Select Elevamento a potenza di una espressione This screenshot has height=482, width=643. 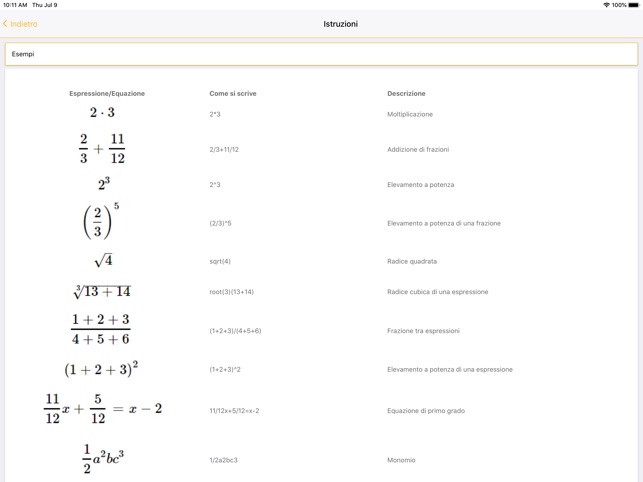[x=450, y=369]
